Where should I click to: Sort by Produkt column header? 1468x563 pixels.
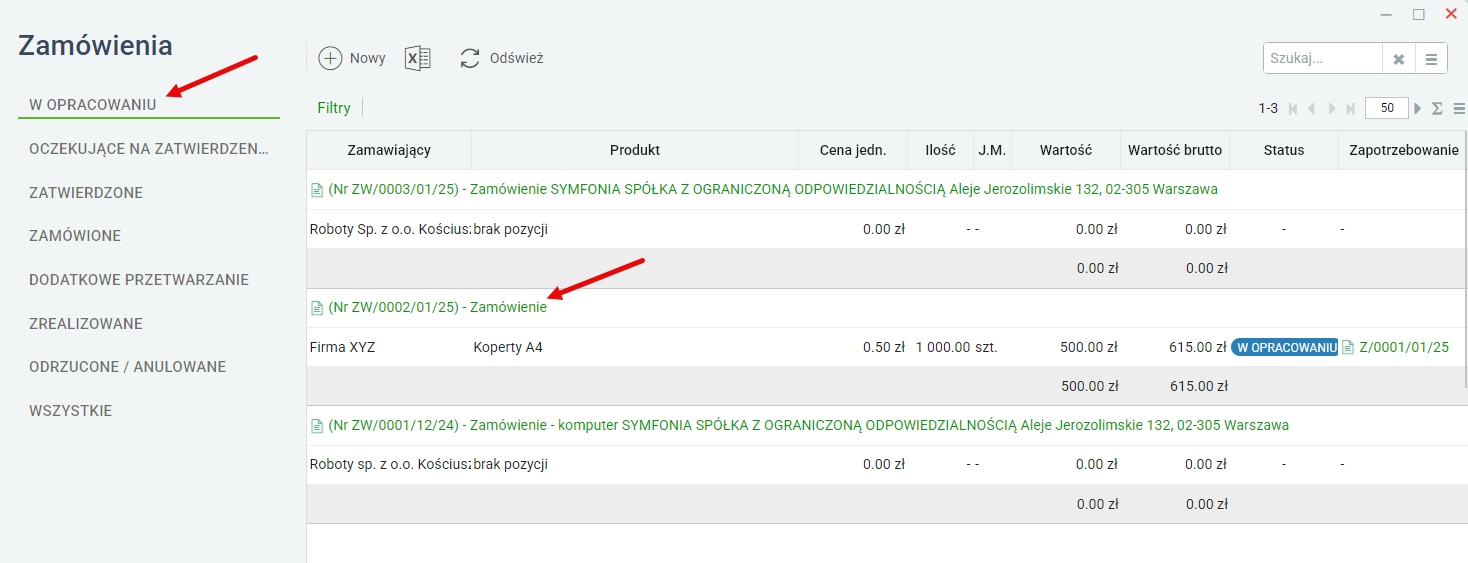635,150
